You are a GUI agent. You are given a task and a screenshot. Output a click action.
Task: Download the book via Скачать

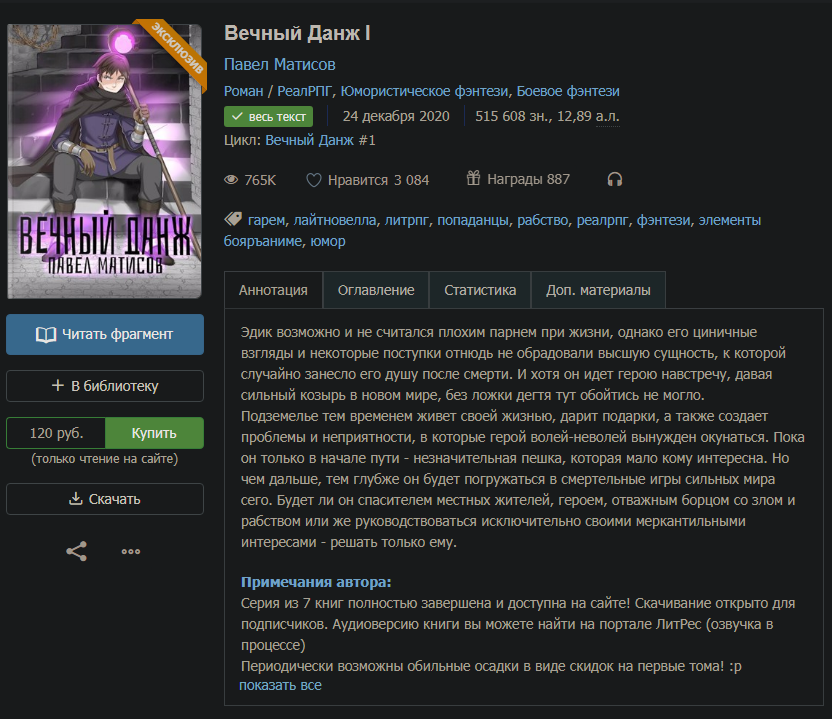click(105, 499)
